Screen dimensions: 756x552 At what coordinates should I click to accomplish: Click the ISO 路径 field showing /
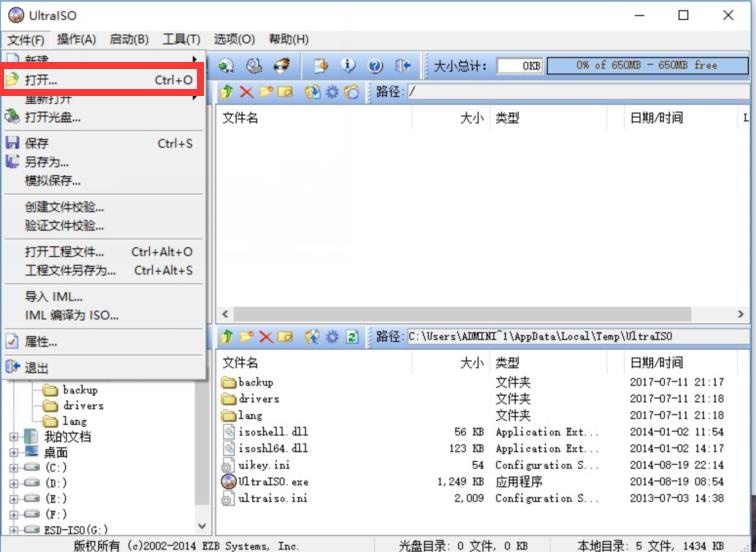(578, 92)
